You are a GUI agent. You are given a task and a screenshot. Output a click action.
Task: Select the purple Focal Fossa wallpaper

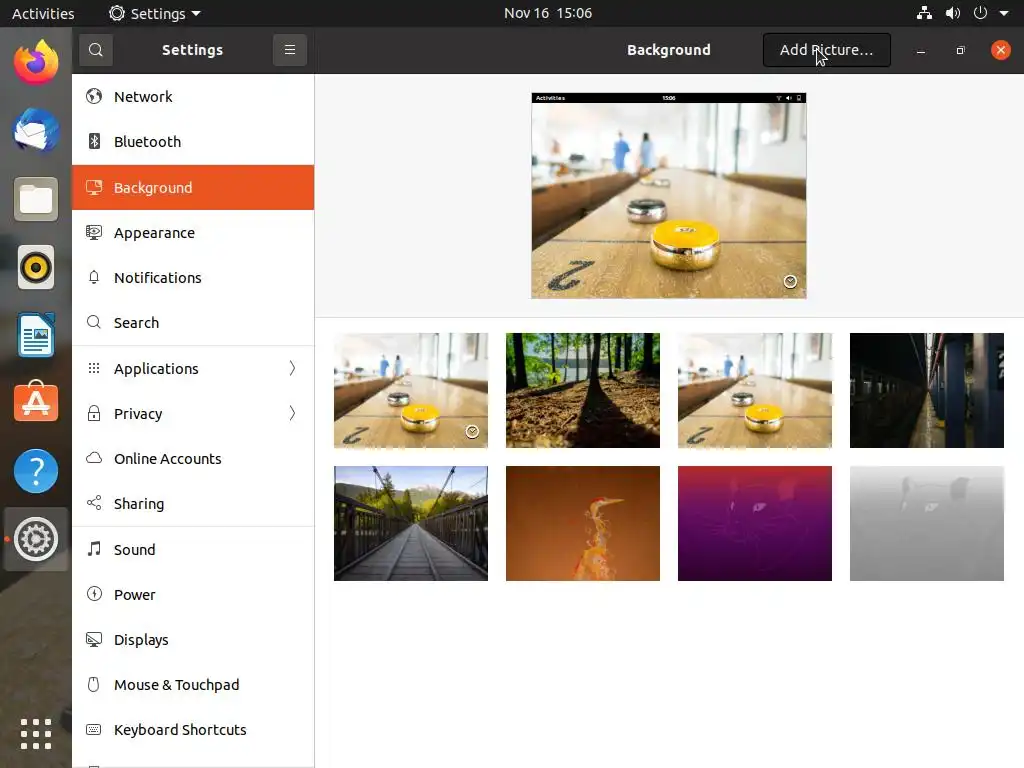[755, 523]
